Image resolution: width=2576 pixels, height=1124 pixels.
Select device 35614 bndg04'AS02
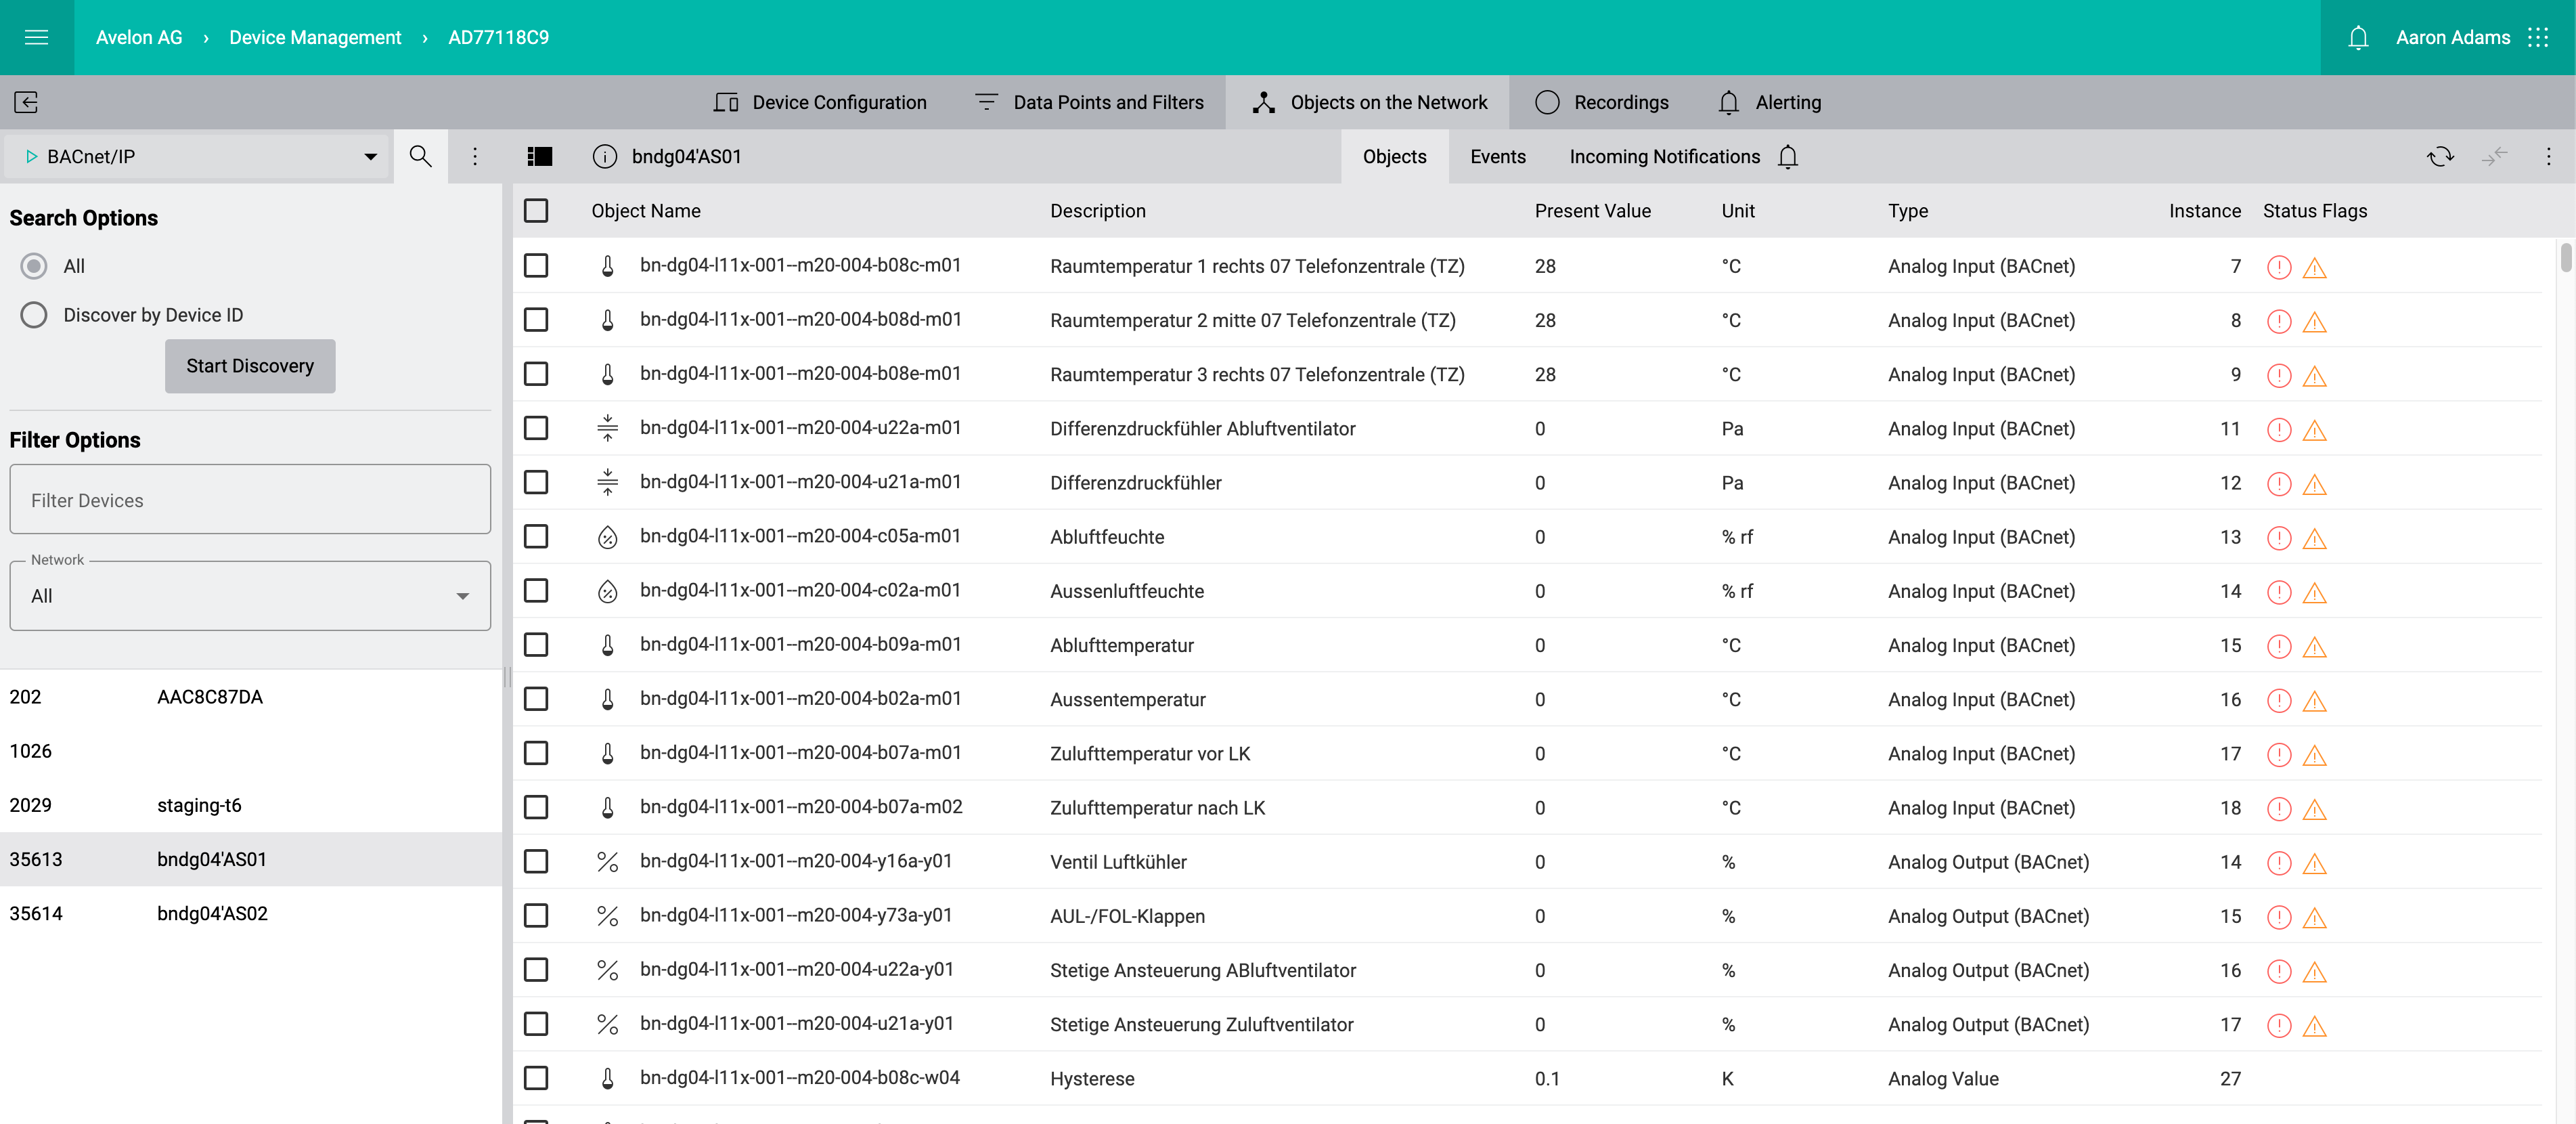pos(250,913)
